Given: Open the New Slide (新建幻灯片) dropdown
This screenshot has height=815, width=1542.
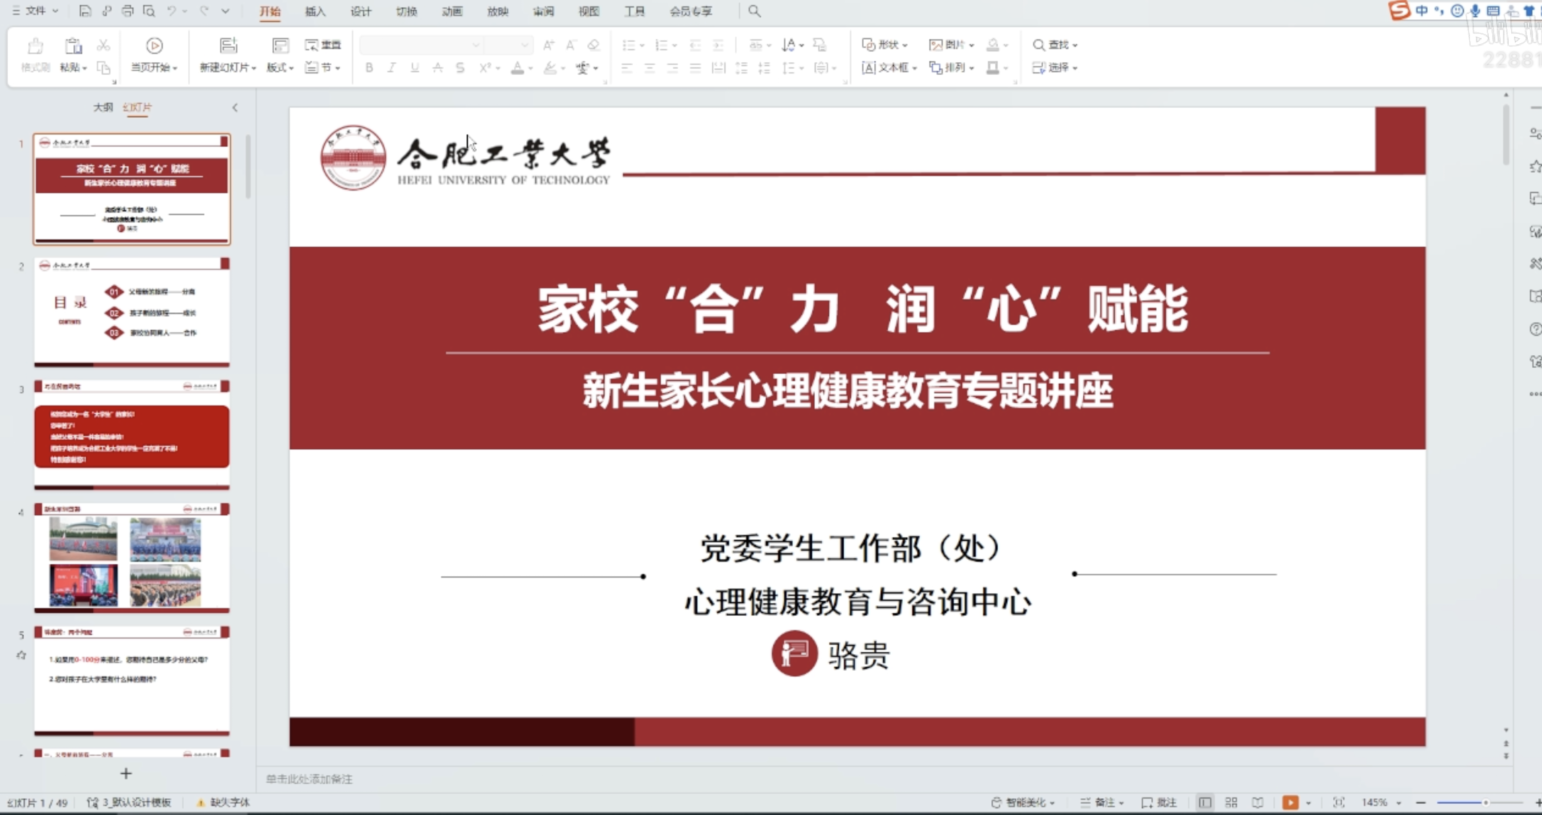Looking at the screenshot, I should point(228,68).
